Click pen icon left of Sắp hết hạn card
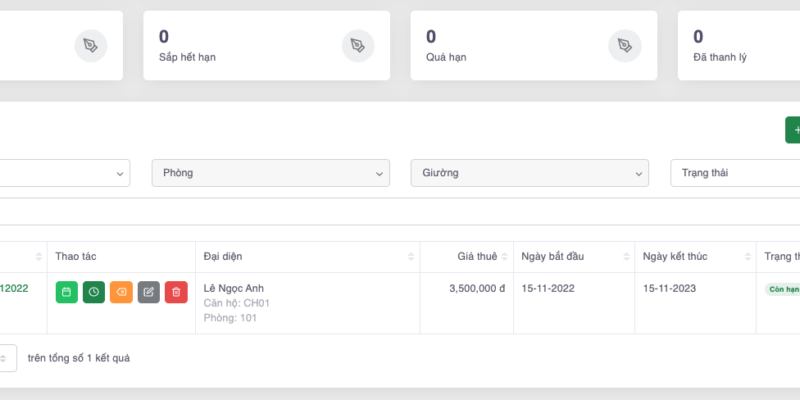The image size is (800, 400). pyautogui.click(x=90, y=46)
